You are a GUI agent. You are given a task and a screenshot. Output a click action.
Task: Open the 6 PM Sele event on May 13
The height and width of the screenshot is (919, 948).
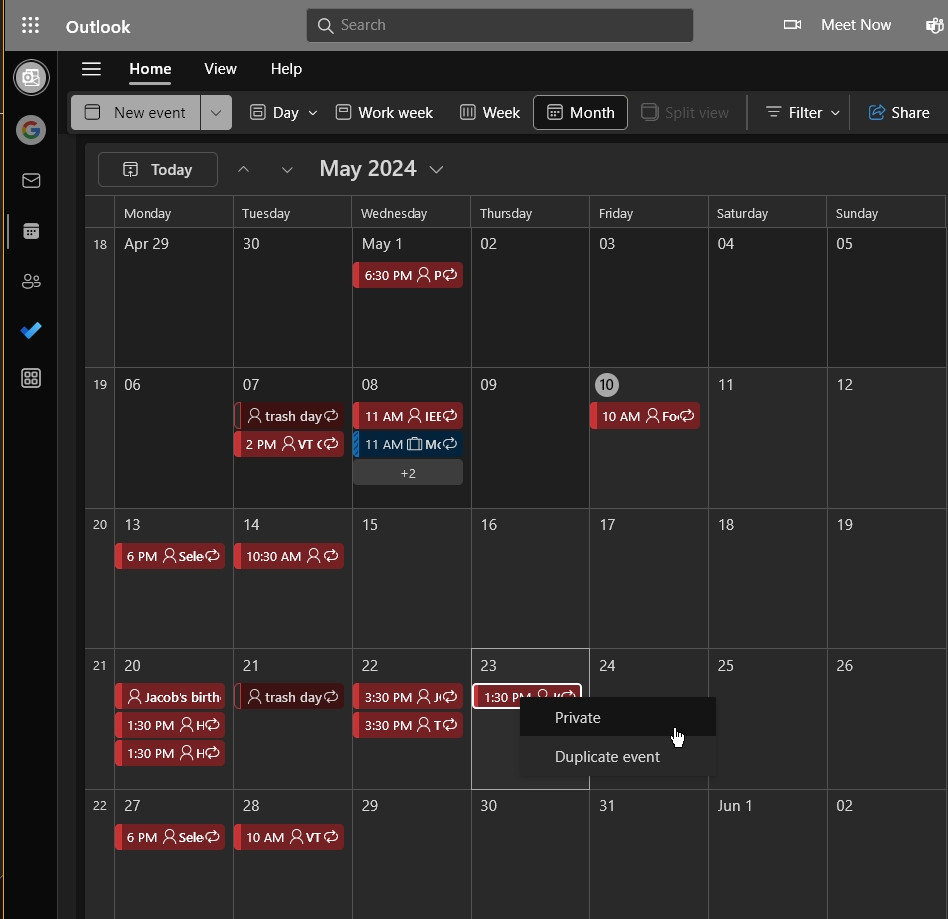click(170, 556)
